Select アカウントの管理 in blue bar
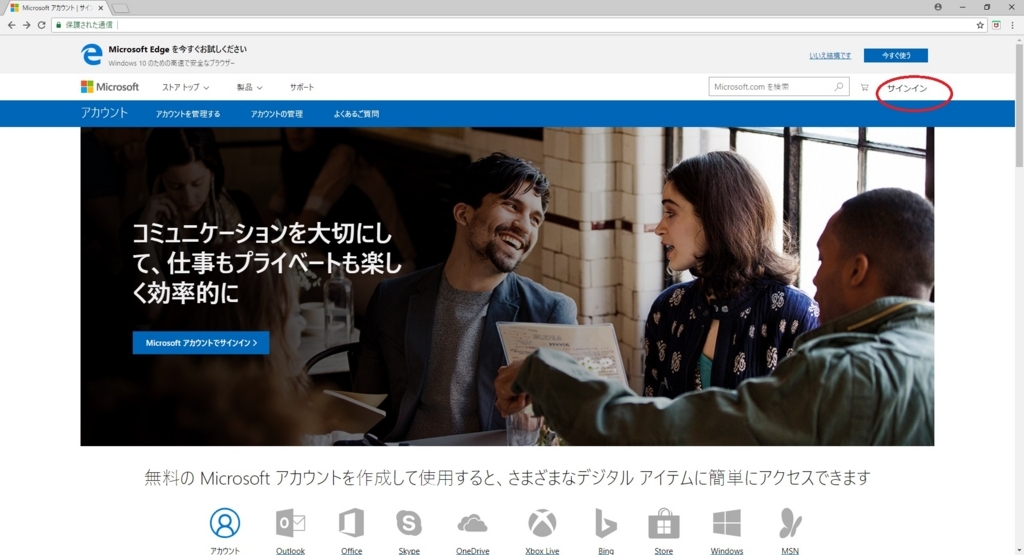1024x555 pixels. (277, 114)
